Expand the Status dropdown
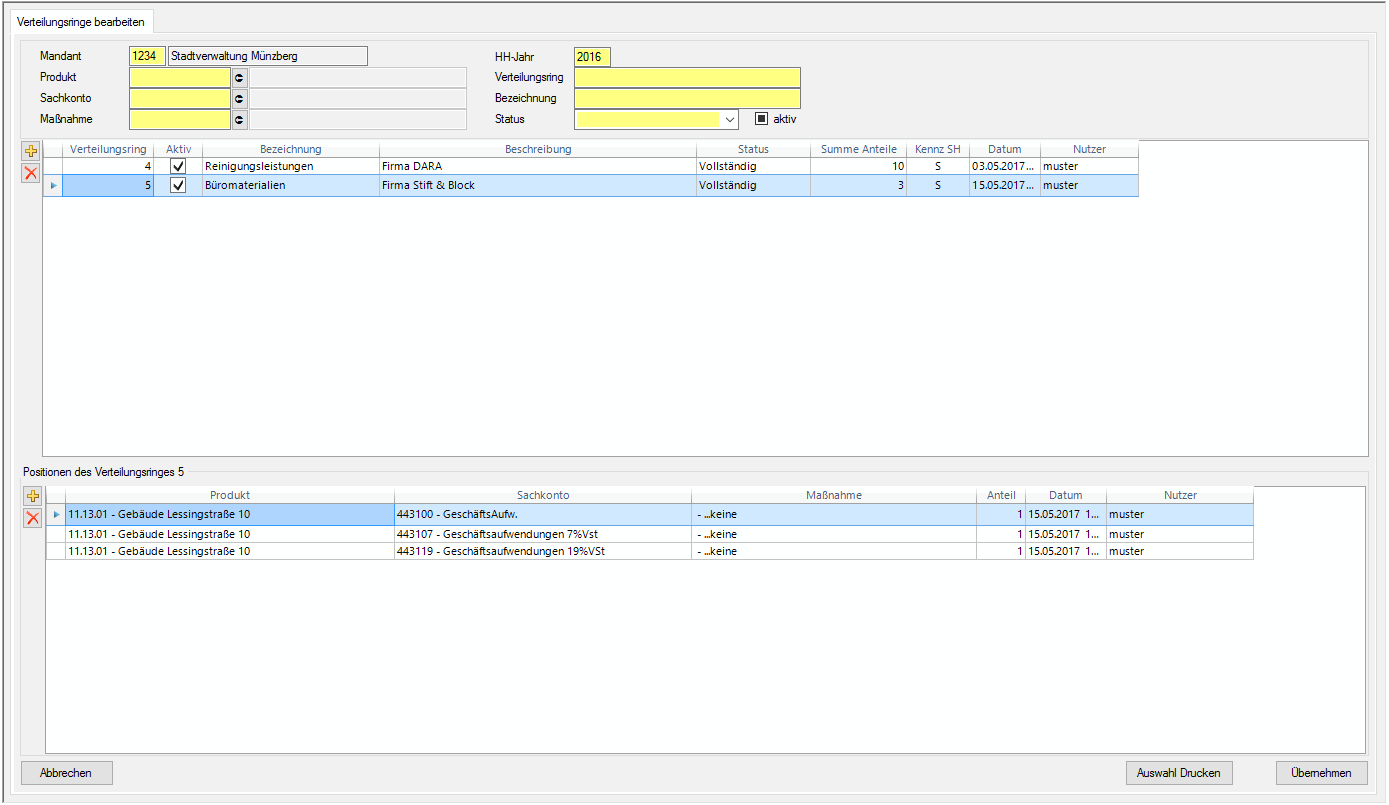 [x=729, y=119]
